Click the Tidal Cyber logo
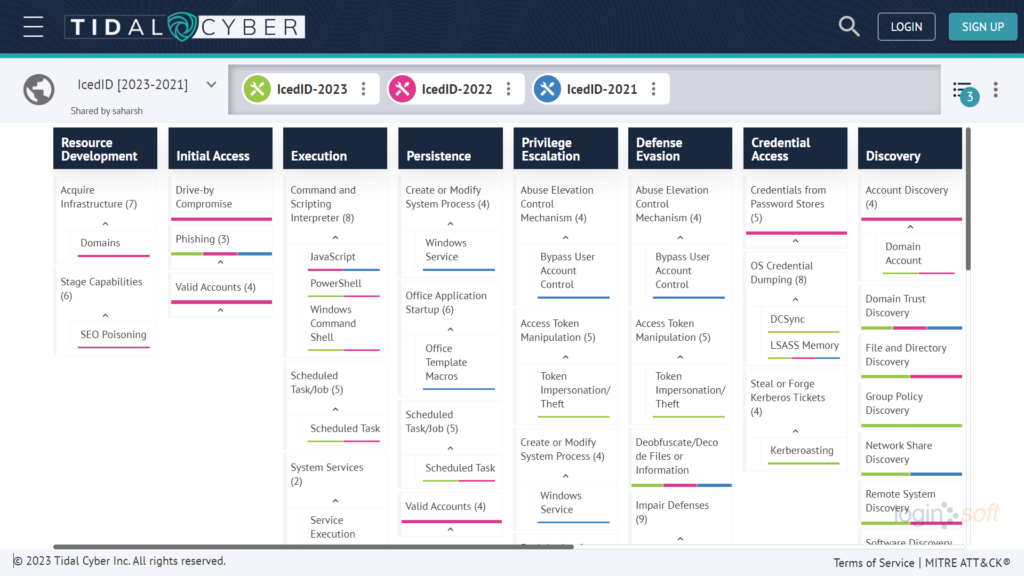Viewport: 1024px width, 576px height. [185, 27]
